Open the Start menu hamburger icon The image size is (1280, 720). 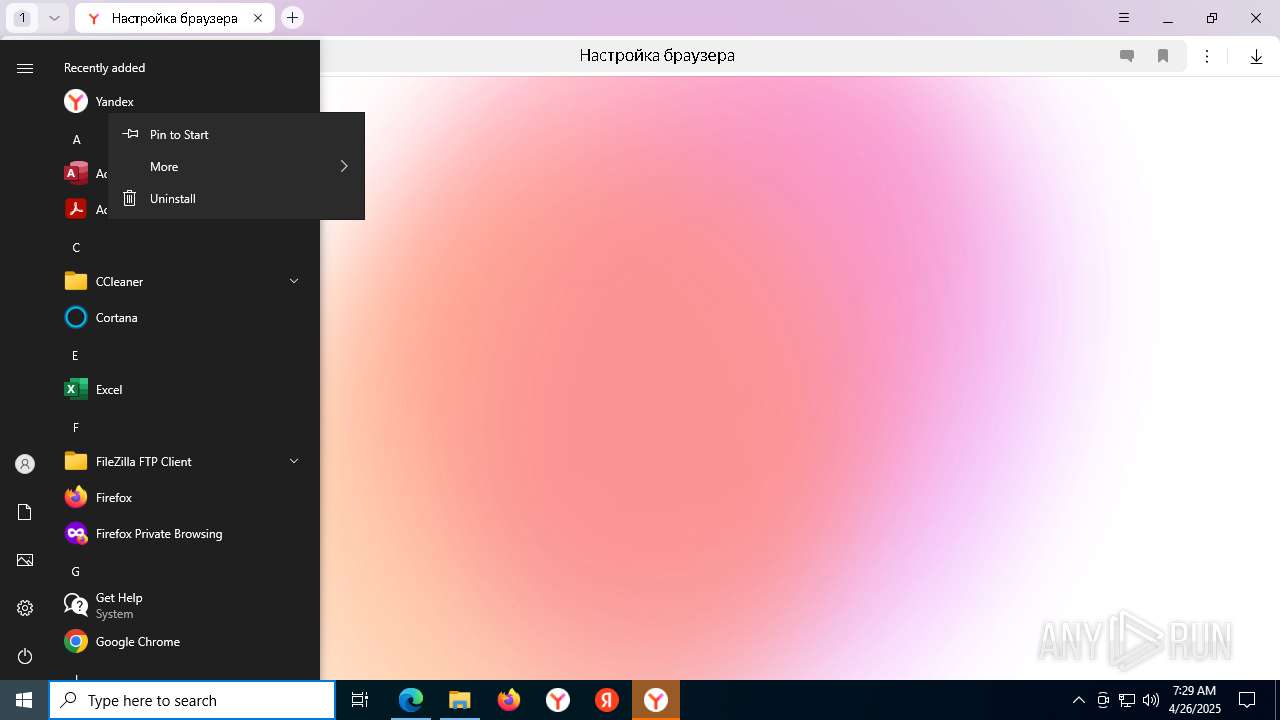[x=25, y=68]
